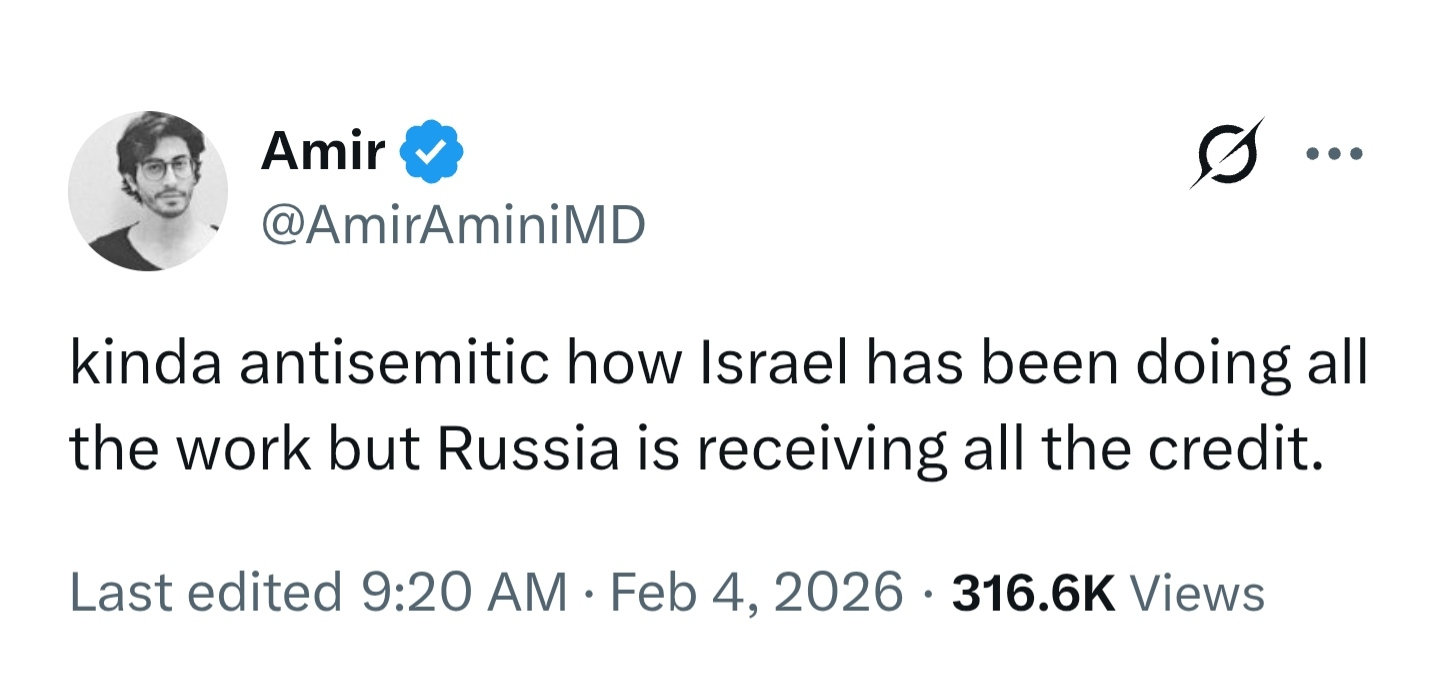Open Amir's profile picture
Viewport: 1440px width, 680px height.
[x=148, y=191]
